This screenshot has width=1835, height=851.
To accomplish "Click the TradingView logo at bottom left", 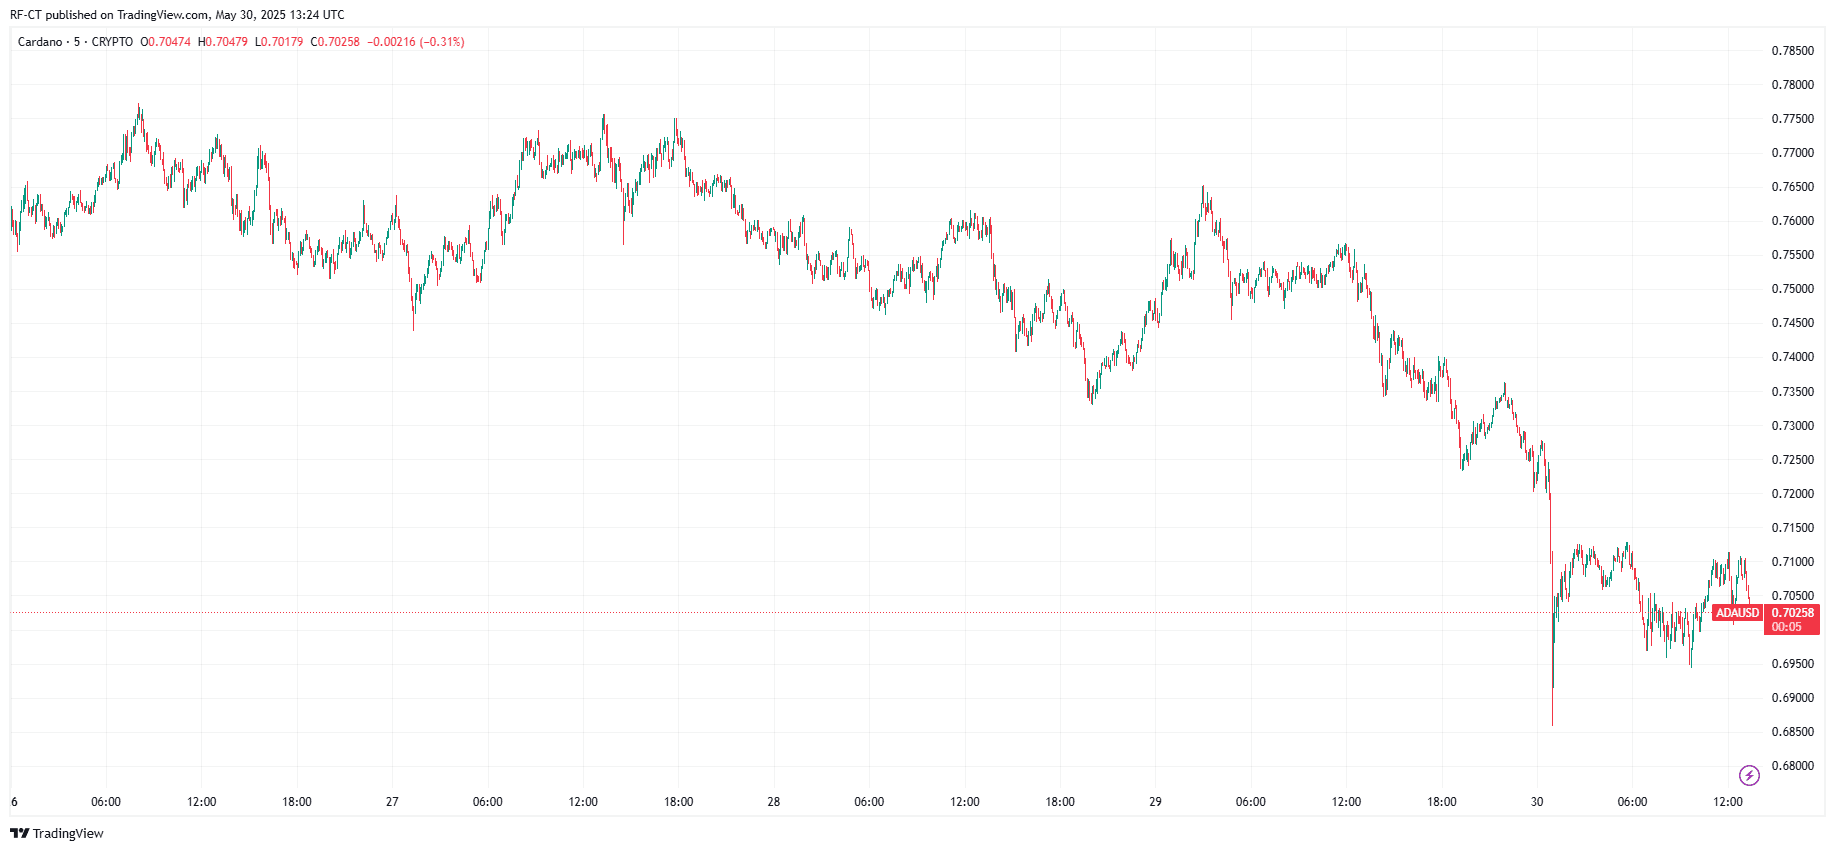I will click(57, 833).
